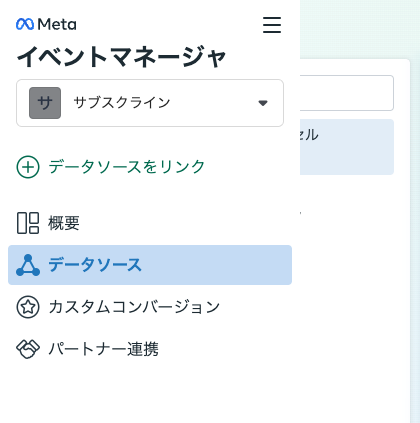Open the 概要 menu item
The image size is (420, 423).
click(150, 223)
